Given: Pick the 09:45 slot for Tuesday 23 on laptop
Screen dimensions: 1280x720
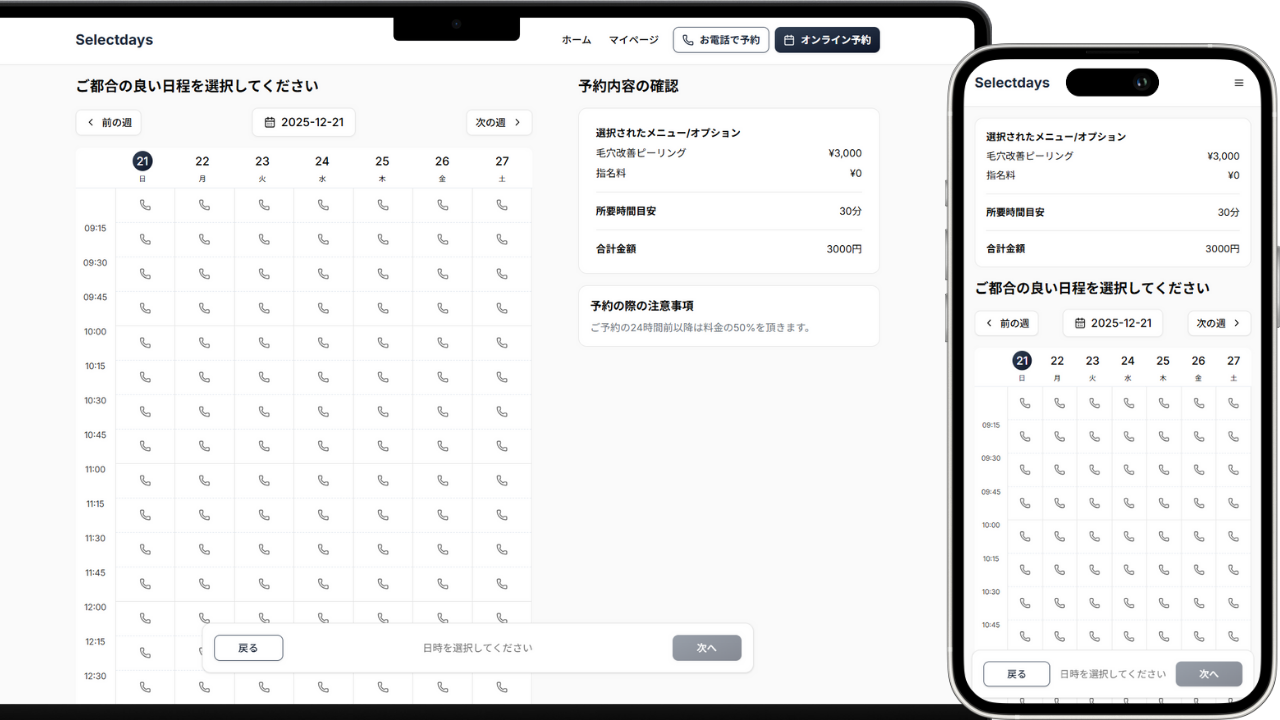Looking at the screenshot, I should point(264,308).
